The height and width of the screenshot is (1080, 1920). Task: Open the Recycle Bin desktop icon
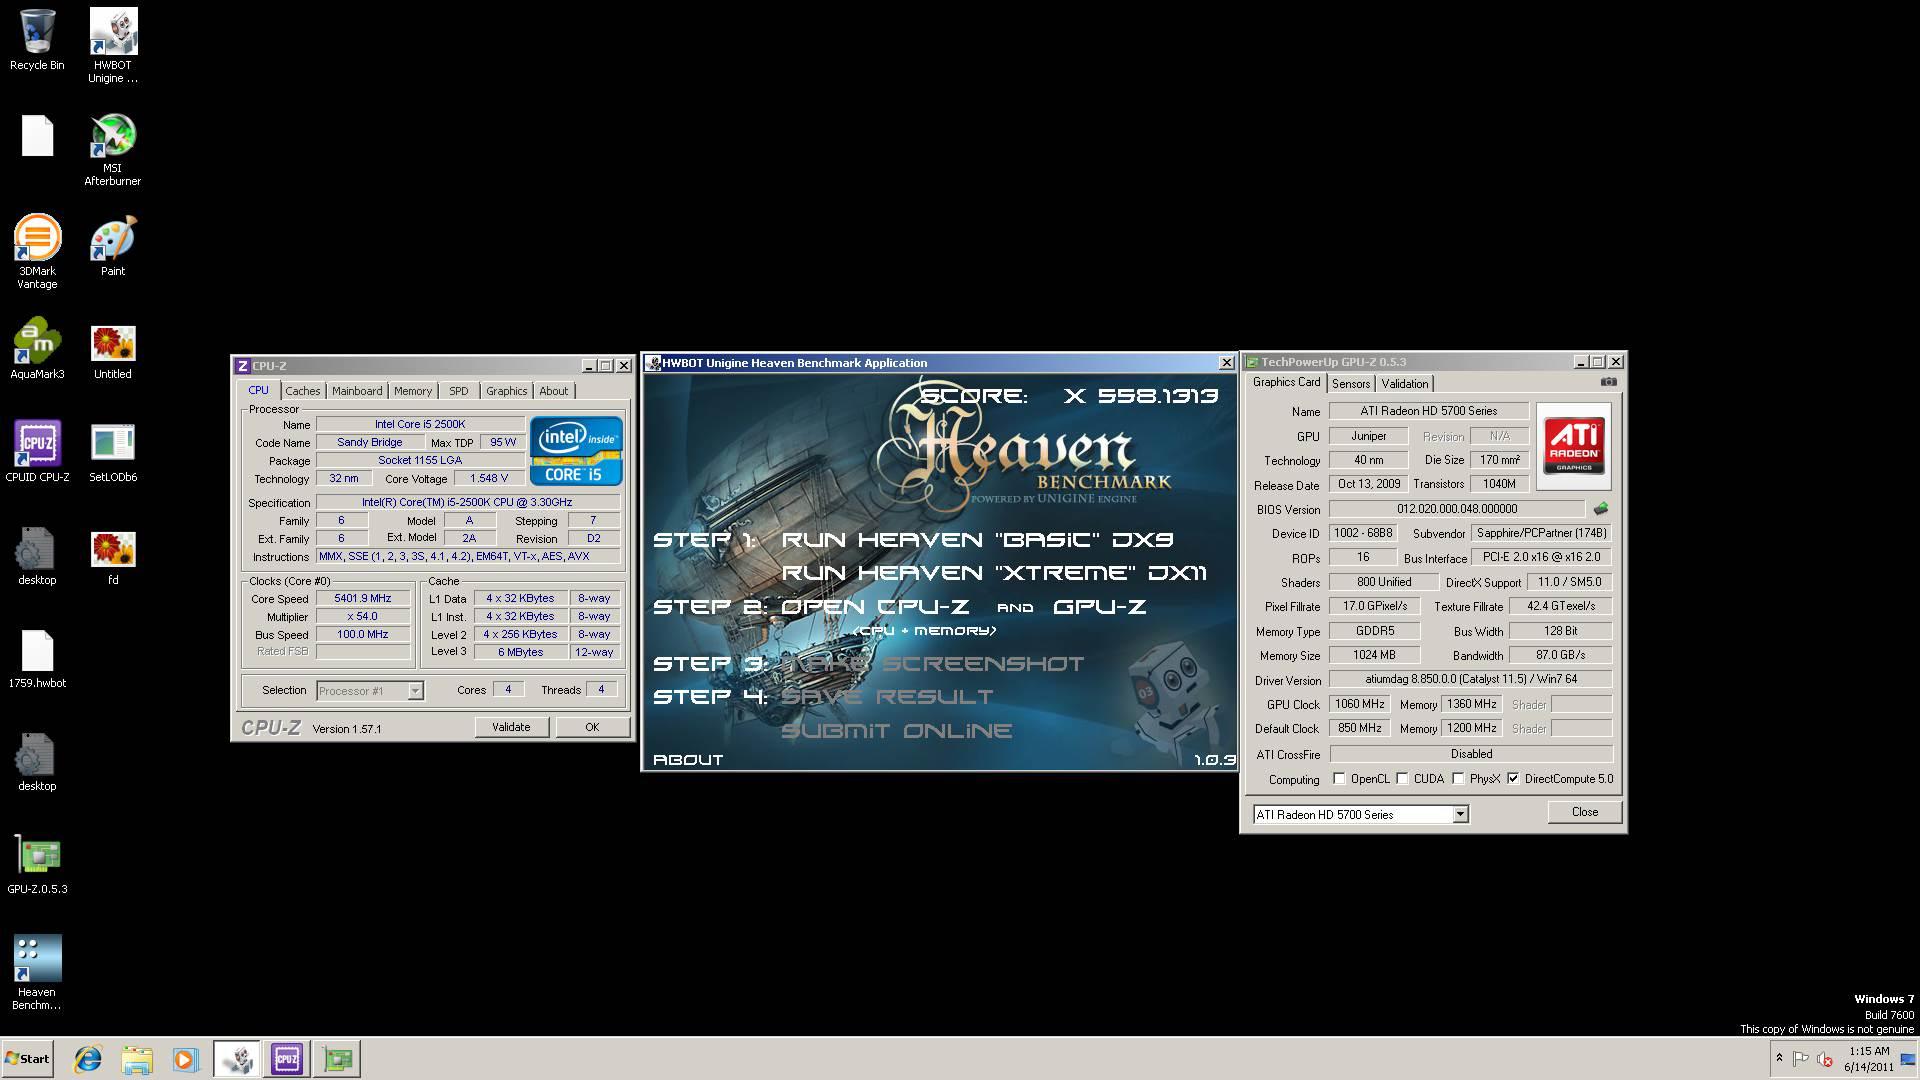click(37, 40)
